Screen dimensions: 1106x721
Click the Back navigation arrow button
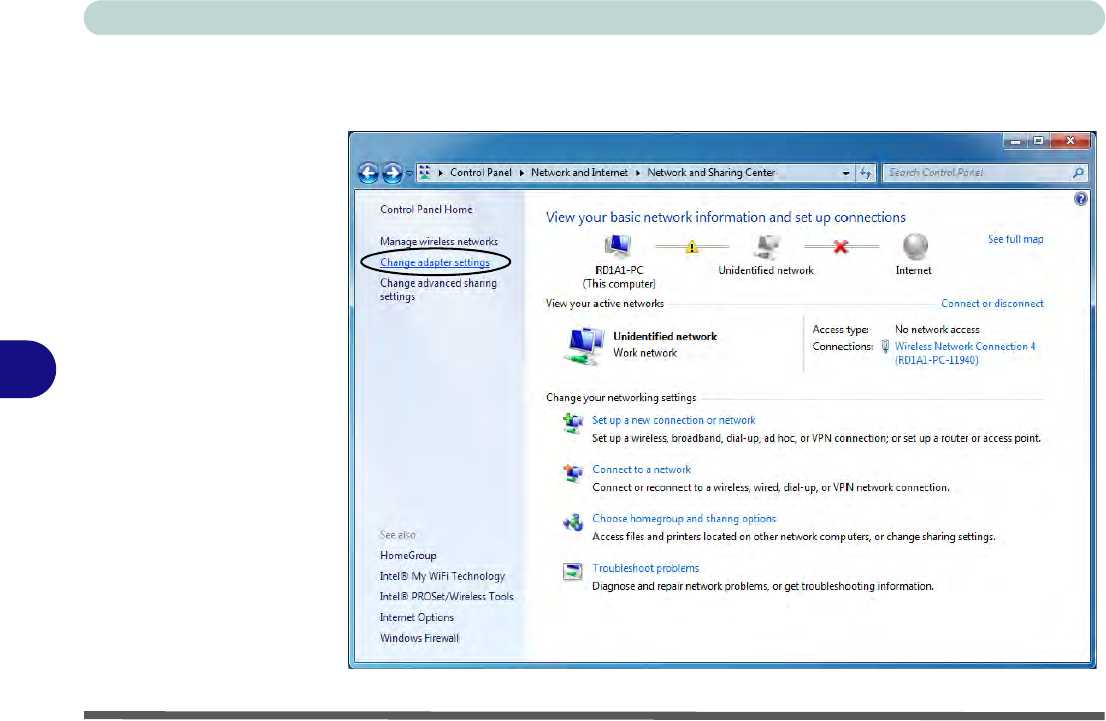[369, 173]
